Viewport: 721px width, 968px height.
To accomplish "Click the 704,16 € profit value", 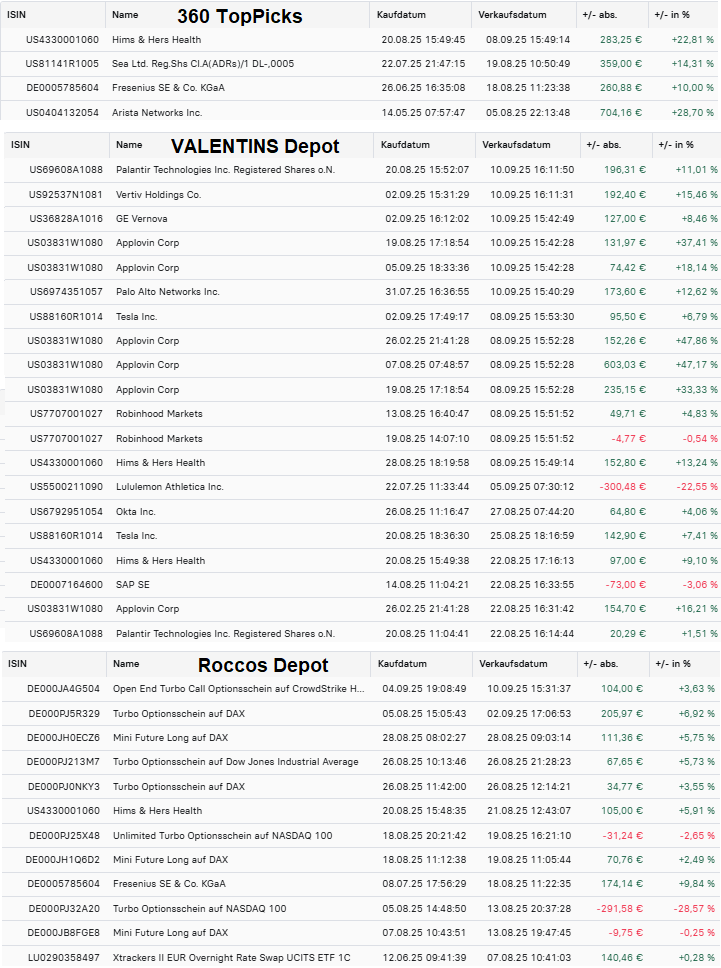I will pos(620,112).
